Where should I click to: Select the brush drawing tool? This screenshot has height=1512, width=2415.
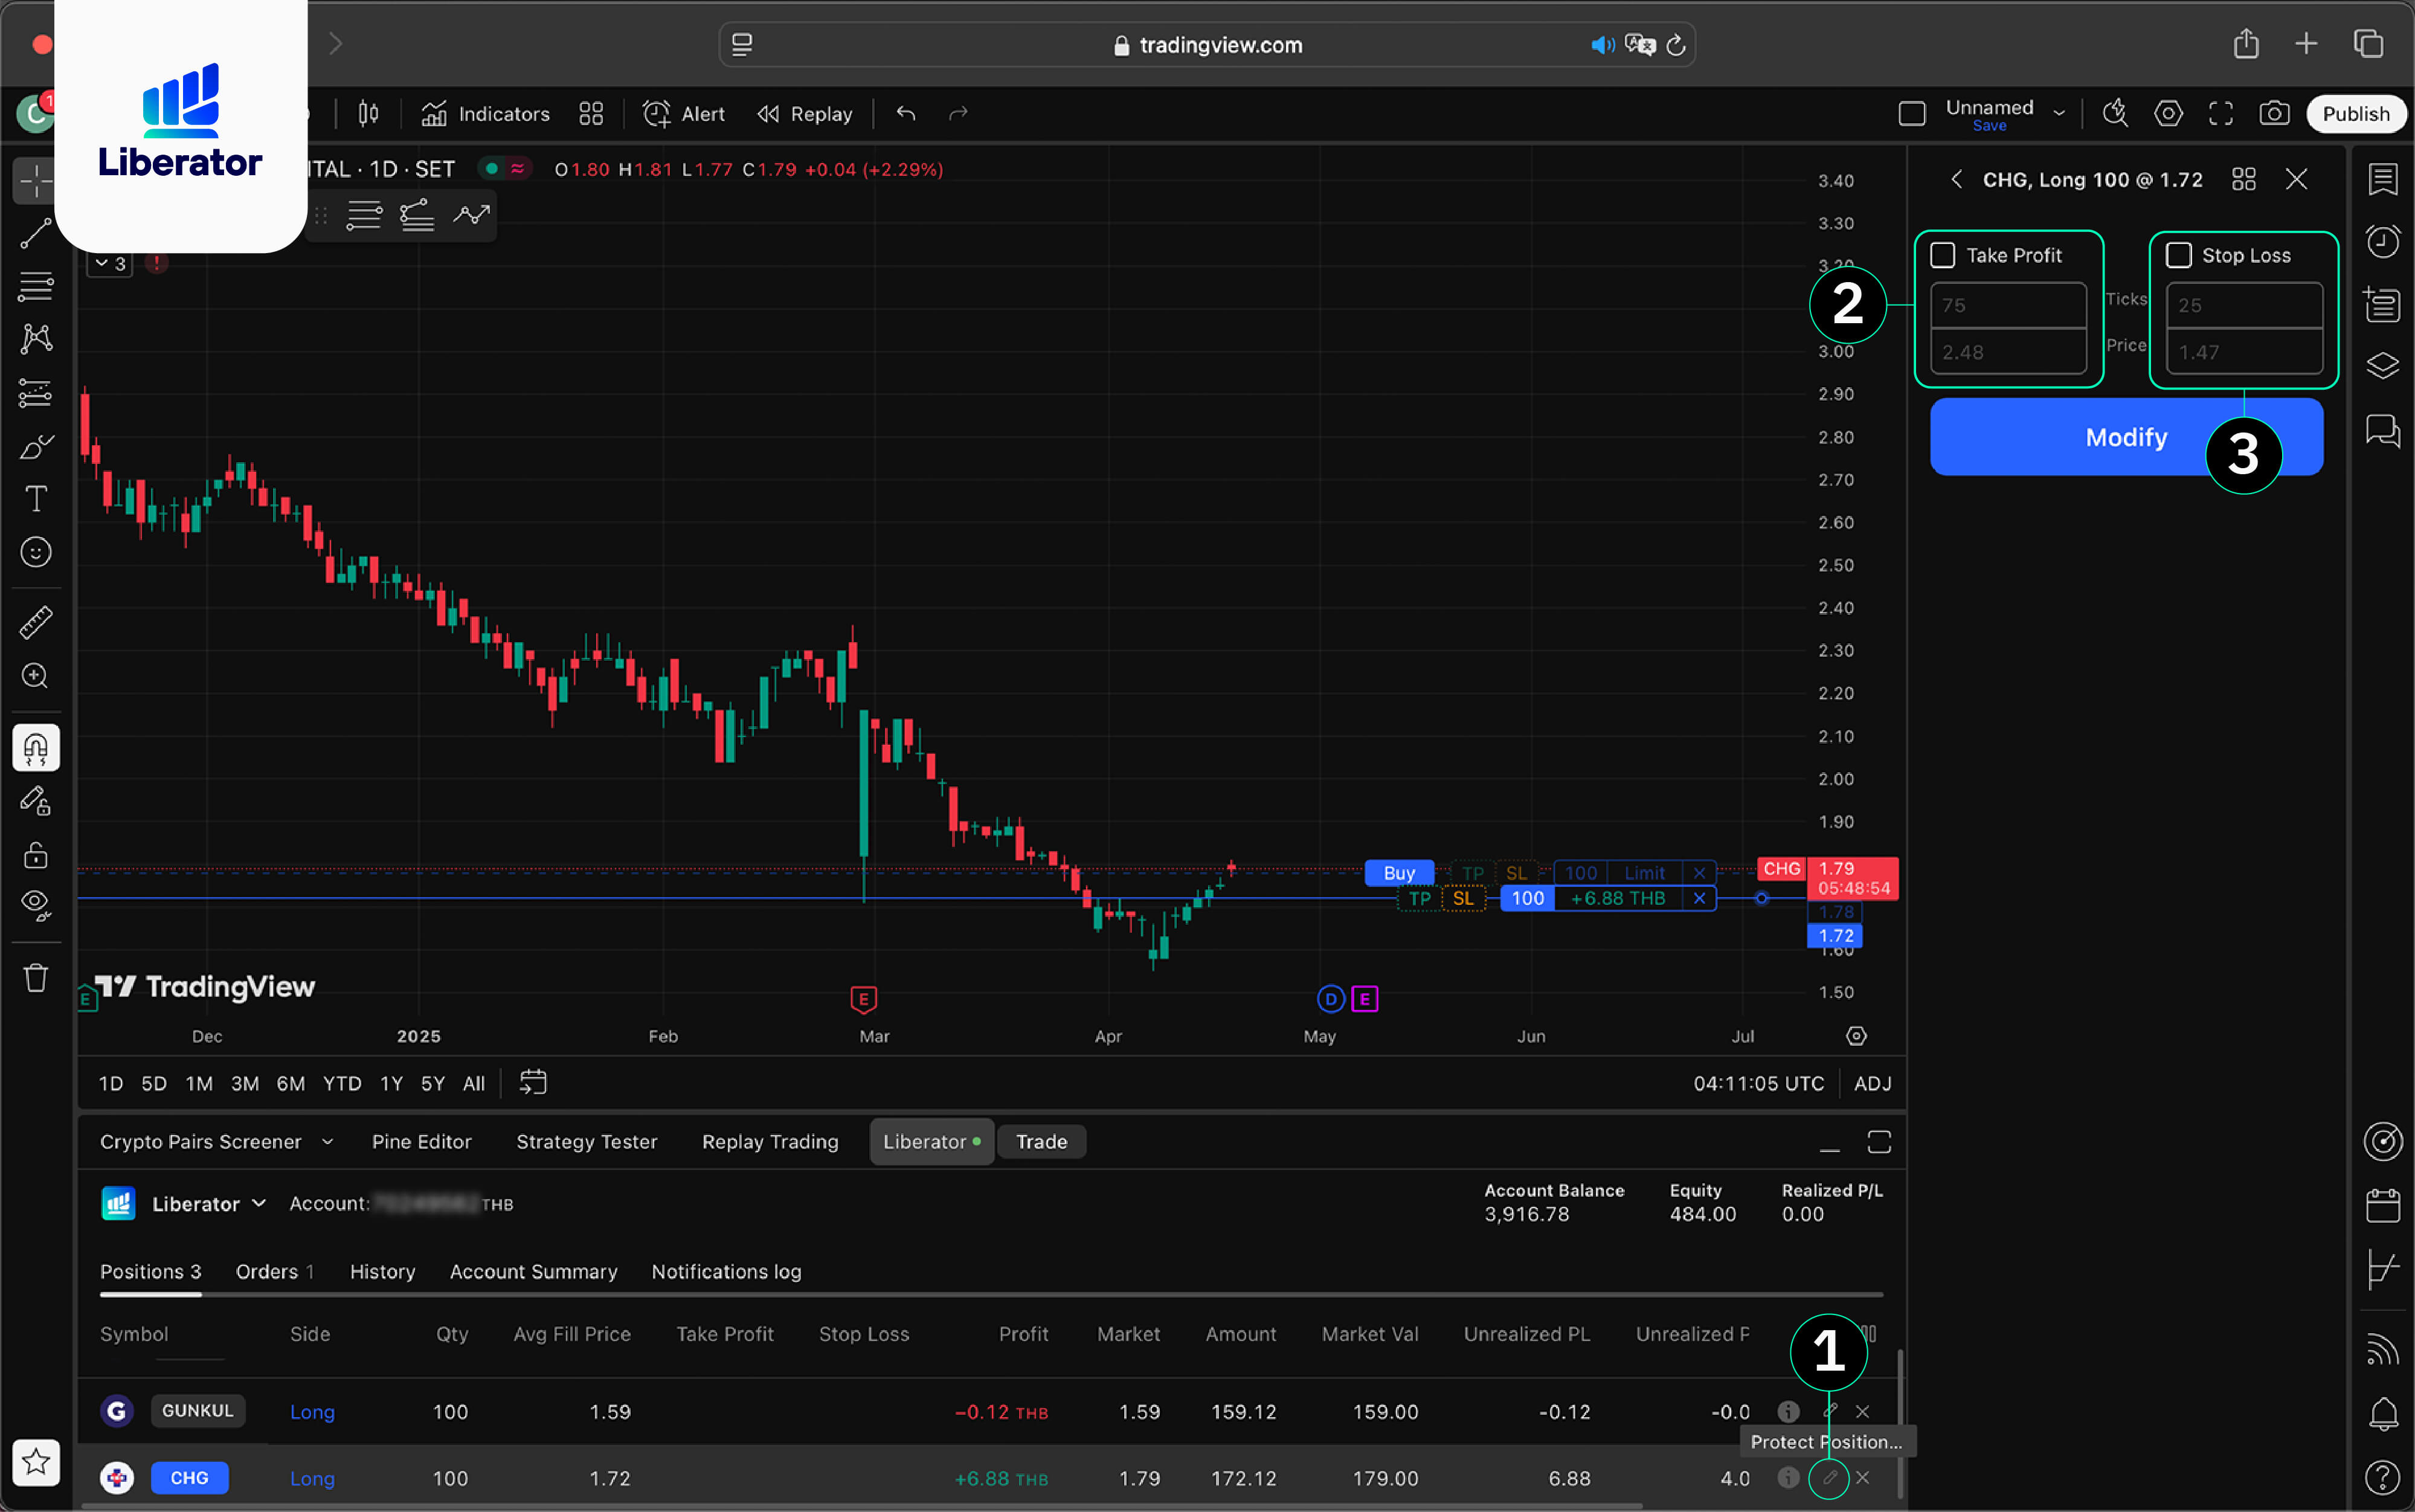[x=36, y=446]
